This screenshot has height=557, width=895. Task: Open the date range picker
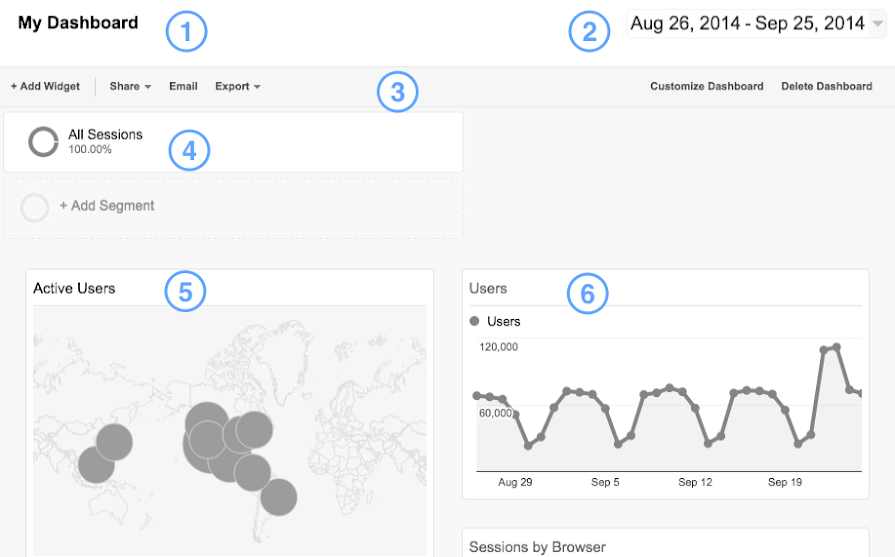point(756,25)
